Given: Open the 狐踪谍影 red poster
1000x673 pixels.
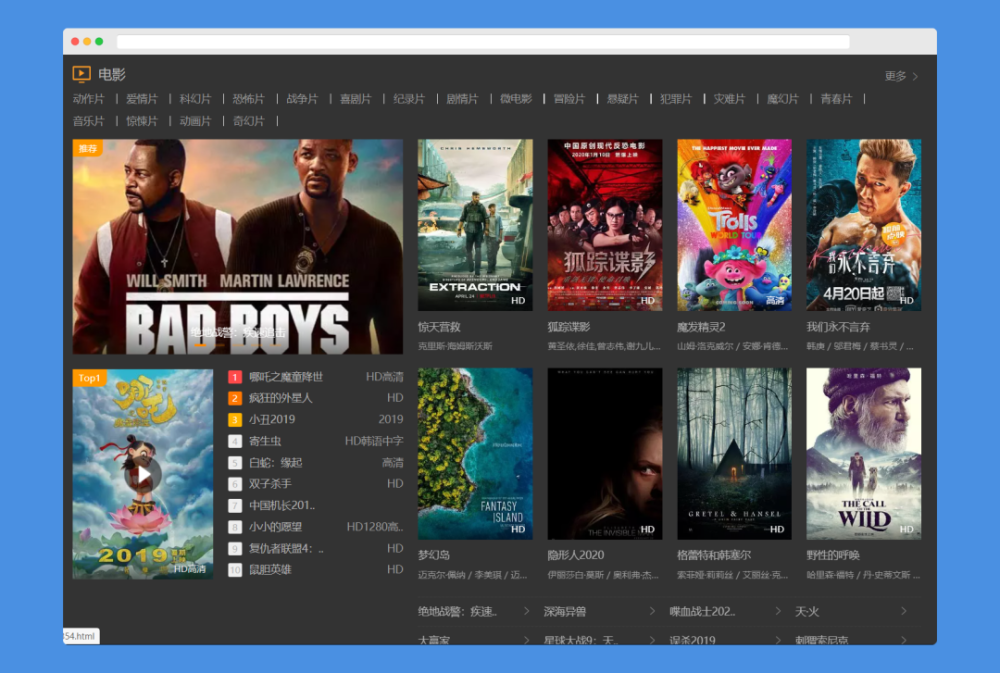Looking at the screenshot, I should pos(605,225).
